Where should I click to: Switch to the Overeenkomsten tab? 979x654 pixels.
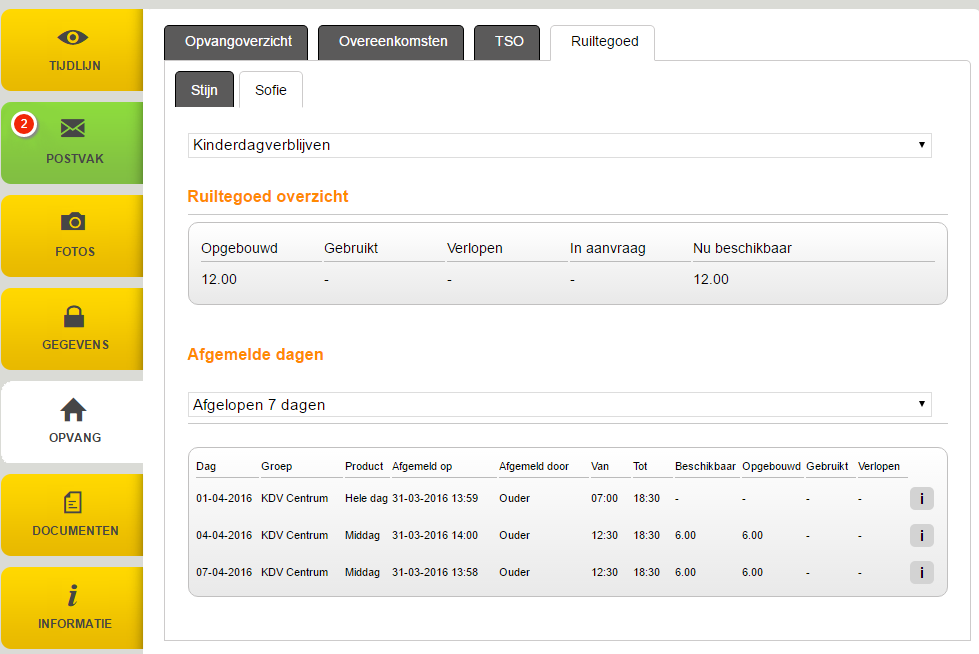391,43
